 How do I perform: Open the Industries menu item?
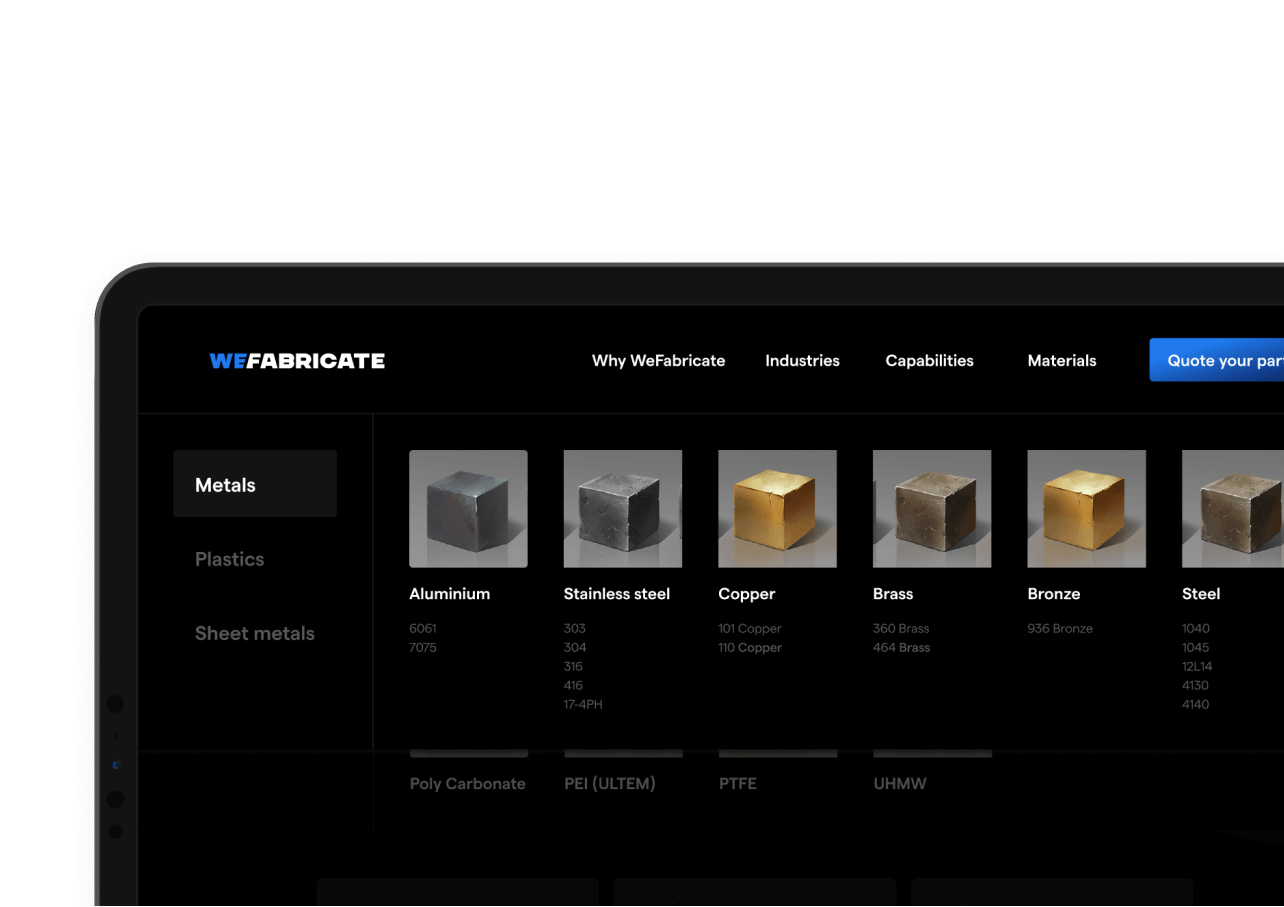coord(802,361)
